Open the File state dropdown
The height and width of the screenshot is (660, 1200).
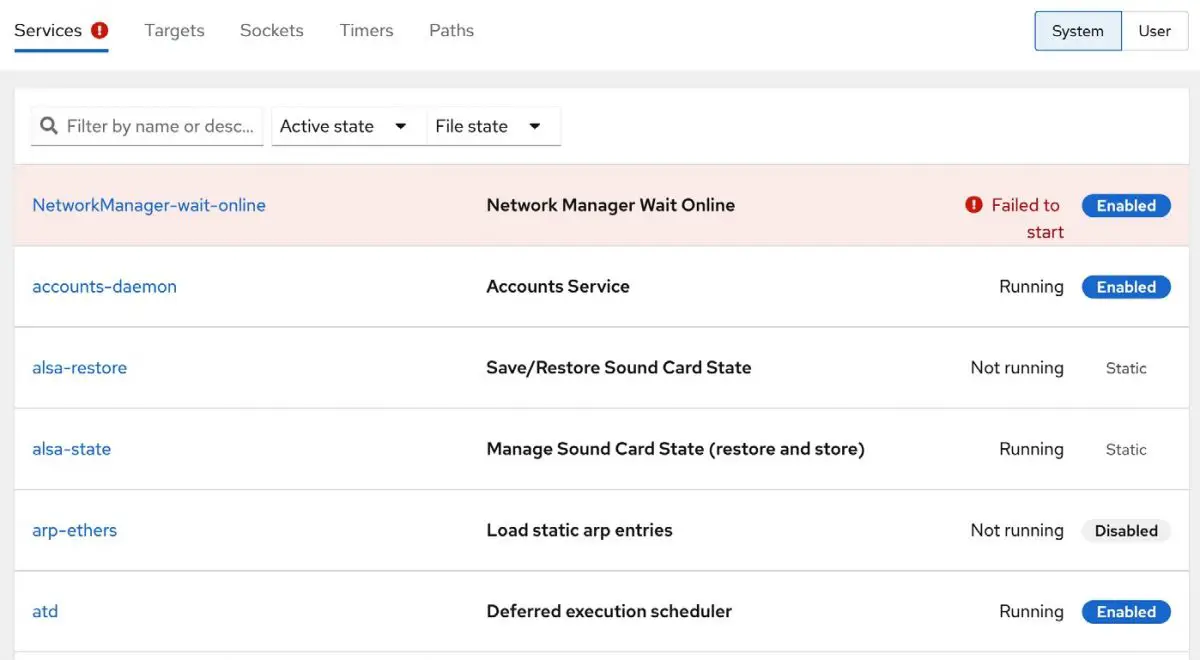pos(491,126)
